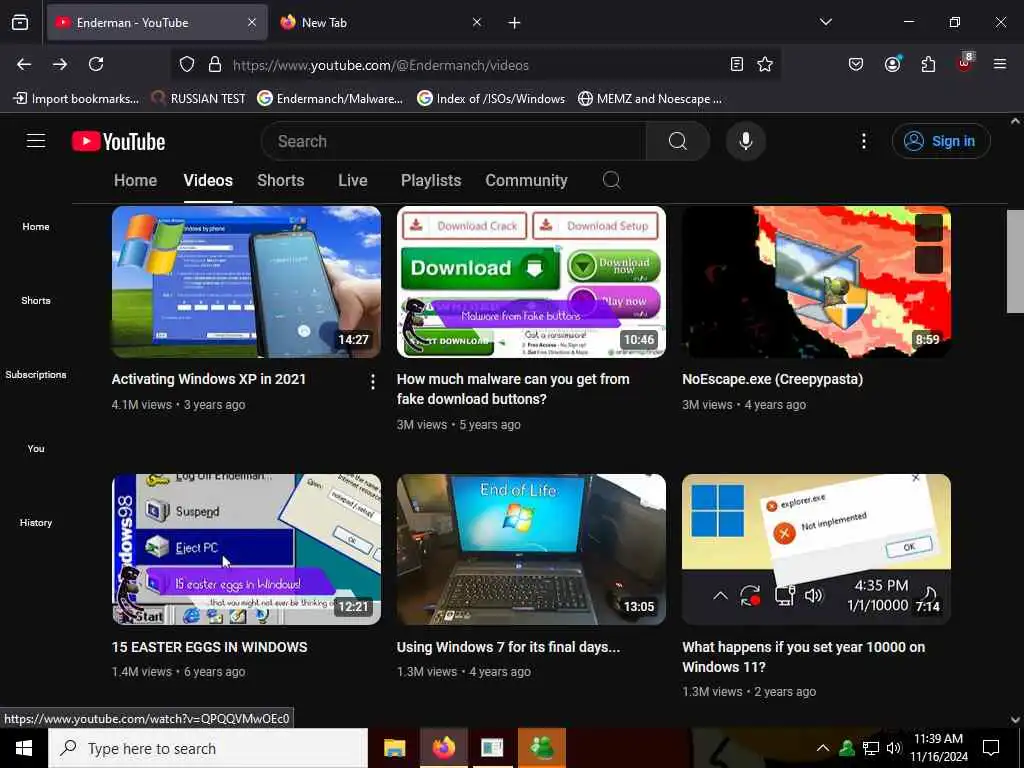The width and height of the screenshot is (1024, 768).
Task: Open Home in YouTube sidebar
Action: (36, 227)
